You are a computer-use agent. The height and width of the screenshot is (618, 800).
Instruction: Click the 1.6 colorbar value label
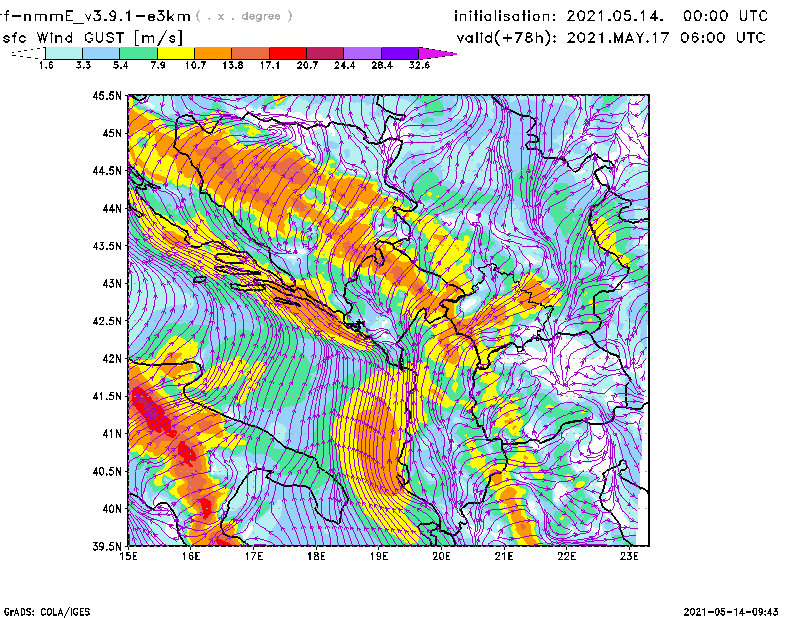click(x=46, y=65)
